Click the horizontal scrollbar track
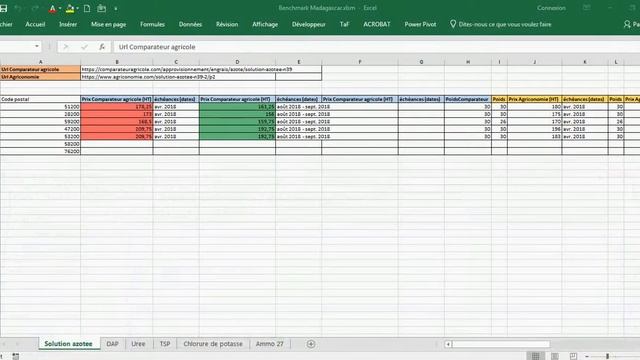This screenshot has width=640, height=360. (x=501, y=344)
